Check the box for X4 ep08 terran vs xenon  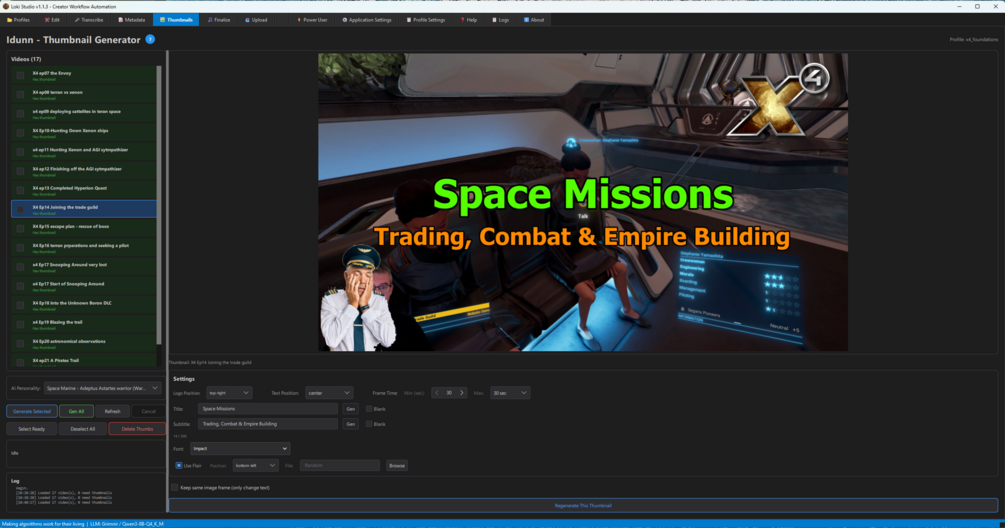pos(21,95)
